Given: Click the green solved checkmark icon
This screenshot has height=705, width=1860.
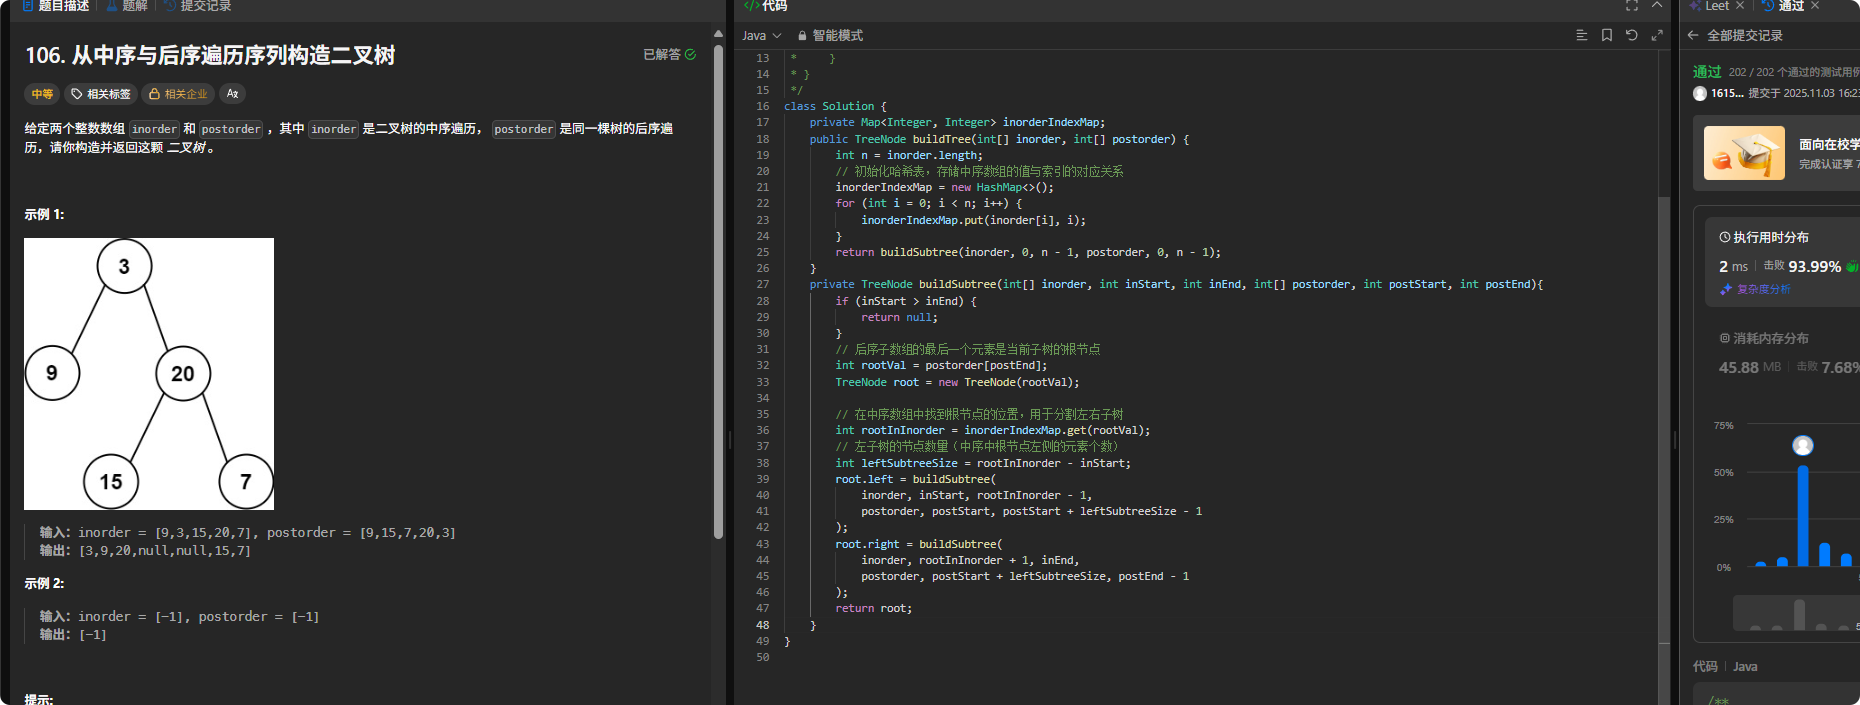Looking at the screenshot, I should click(690, 55).
